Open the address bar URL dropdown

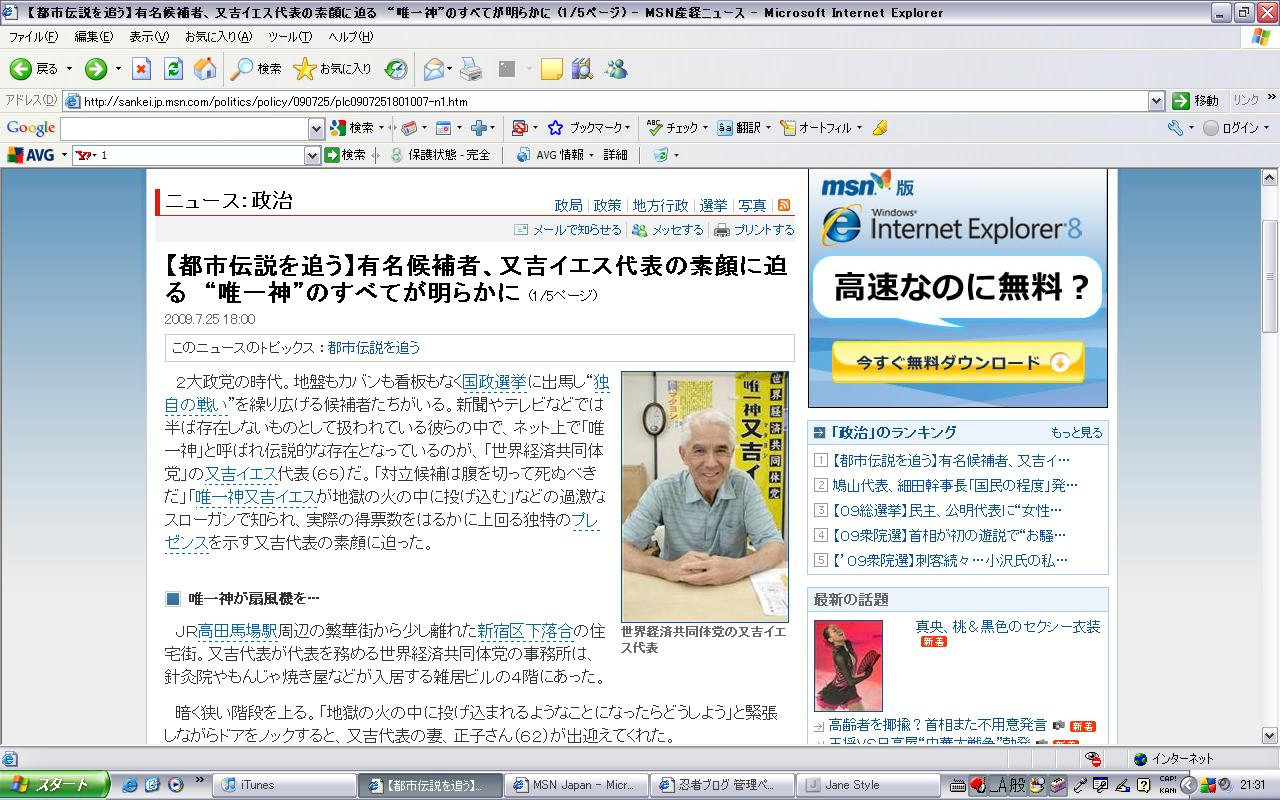pos(1156,101)
